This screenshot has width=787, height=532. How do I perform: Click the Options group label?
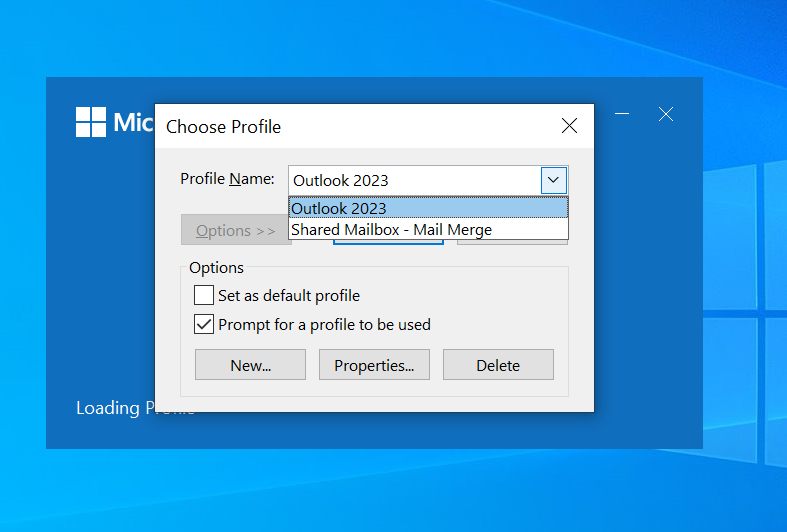[216, 268]
